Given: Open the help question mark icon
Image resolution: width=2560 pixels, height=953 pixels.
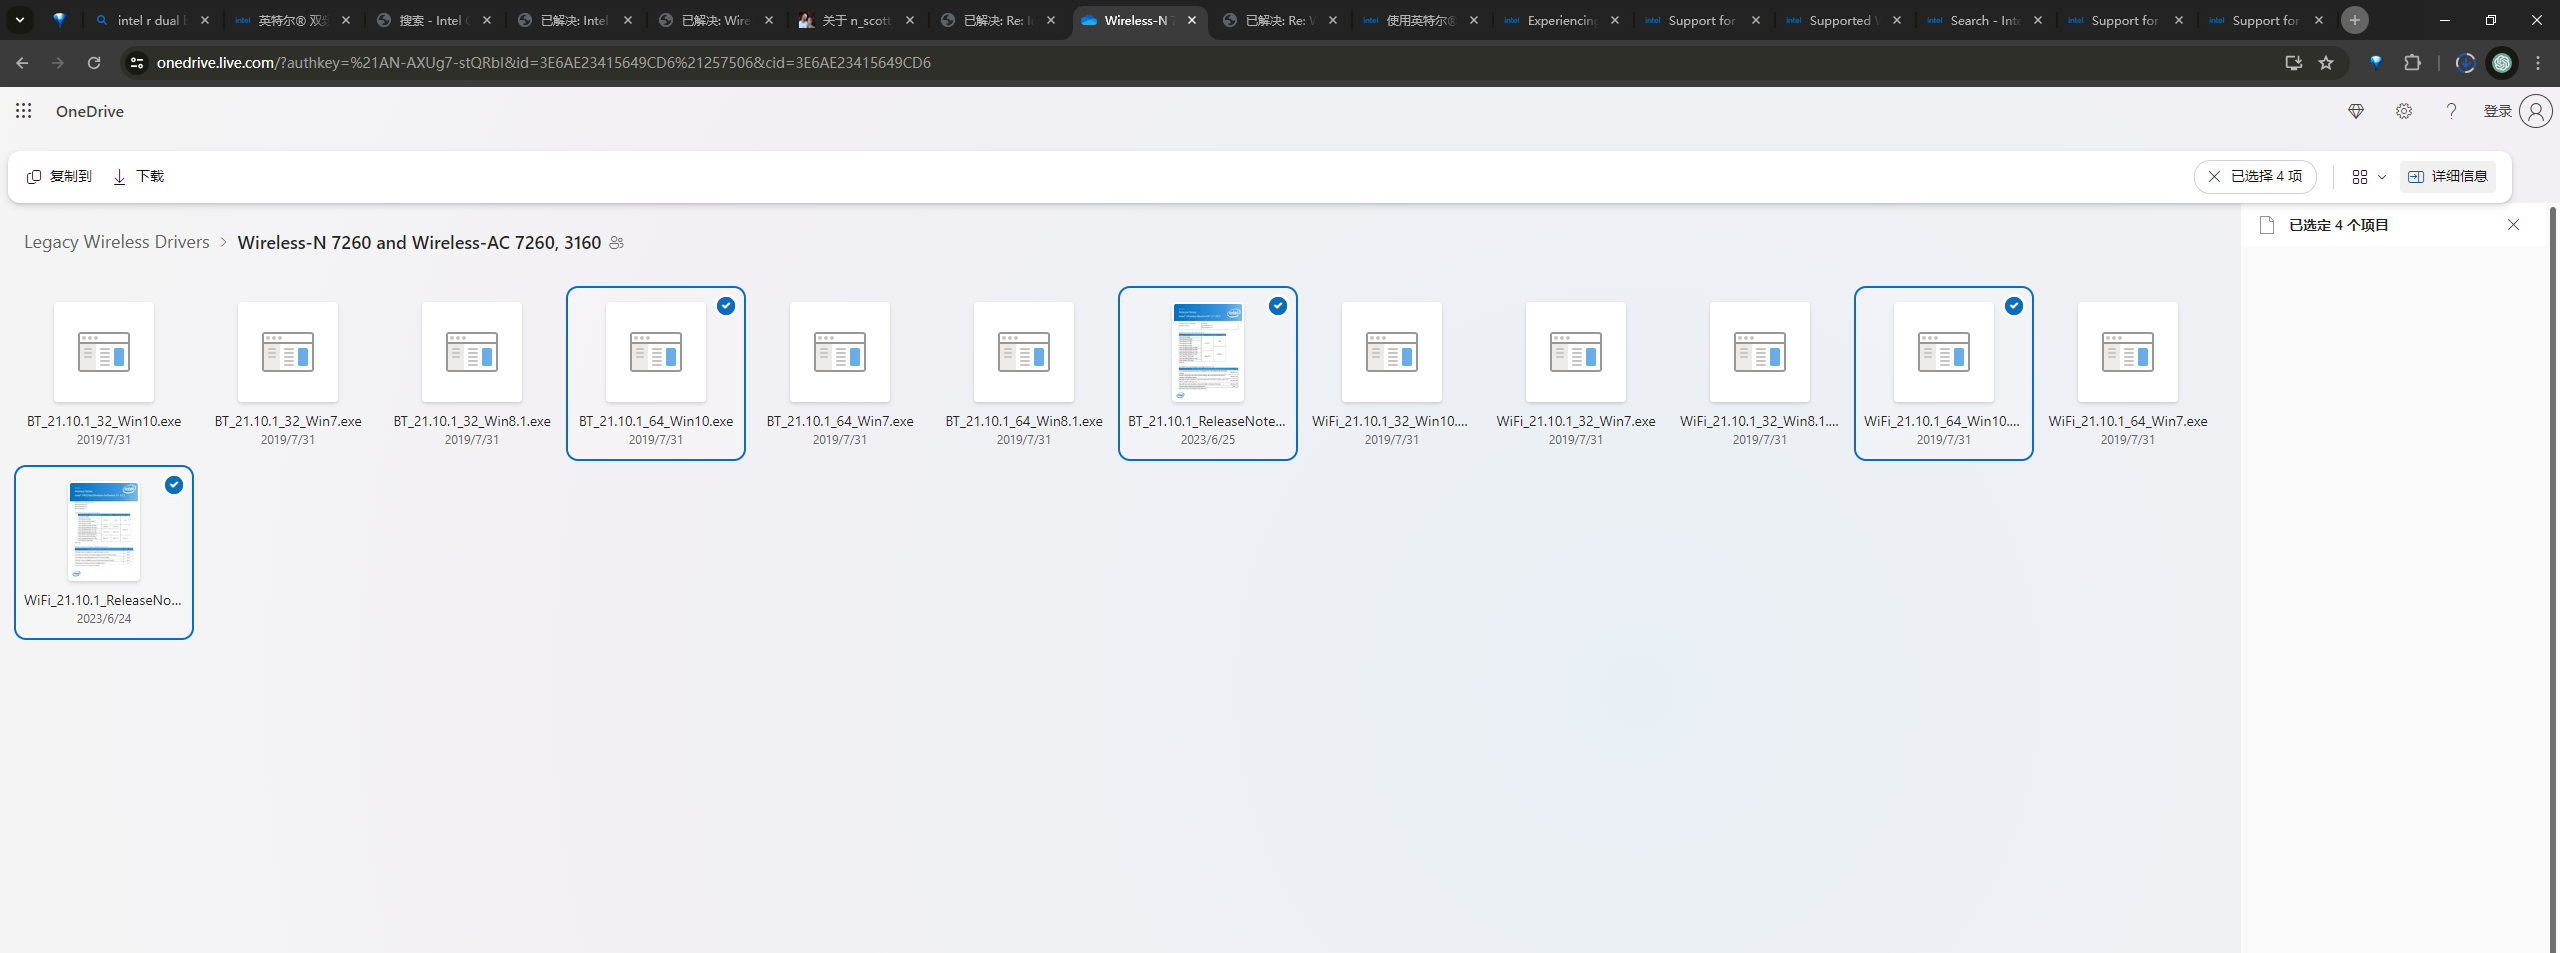Looking at the screenshot, I should click(x=2451, y=111).
